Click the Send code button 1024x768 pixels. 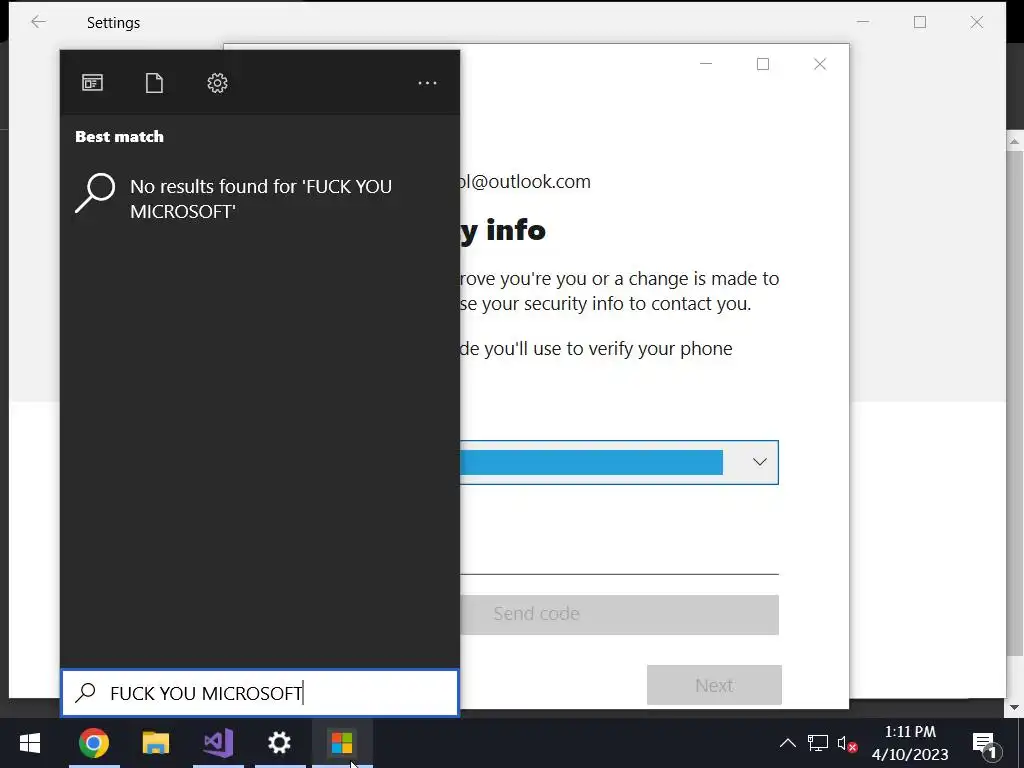pos(619,615)
